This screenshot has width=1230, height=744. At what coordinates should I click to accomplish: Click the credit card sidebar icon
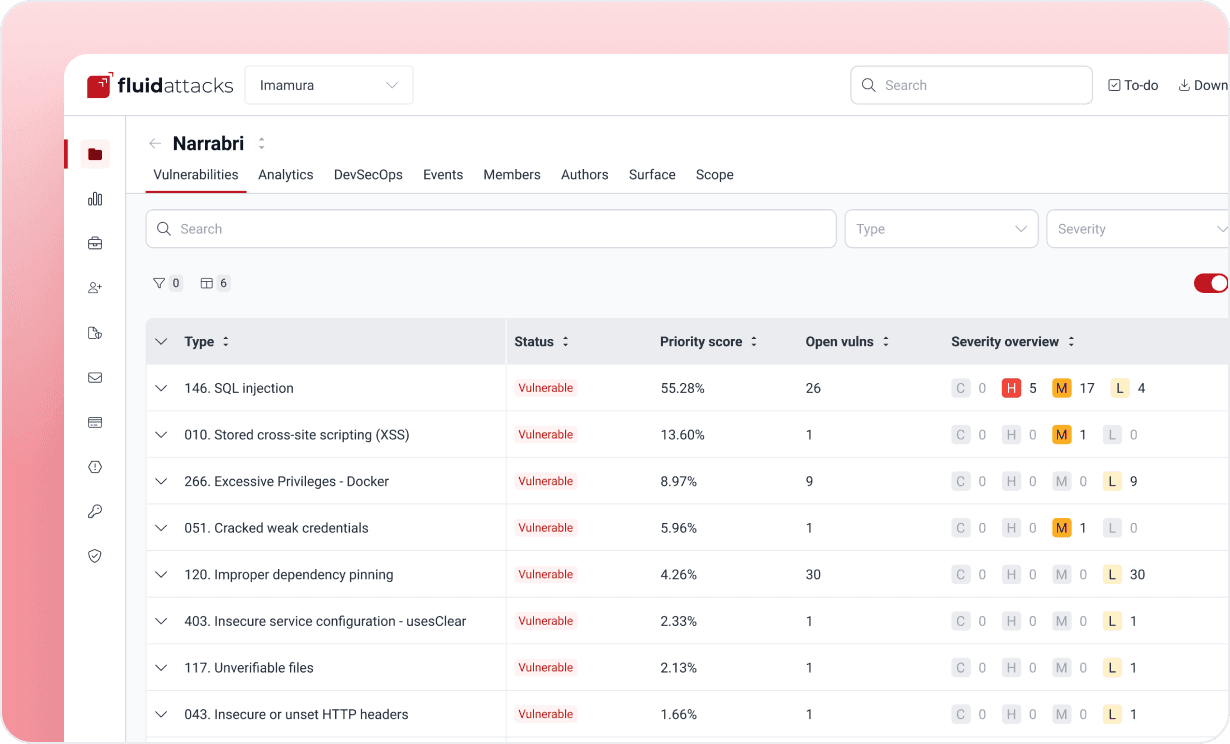95,422
